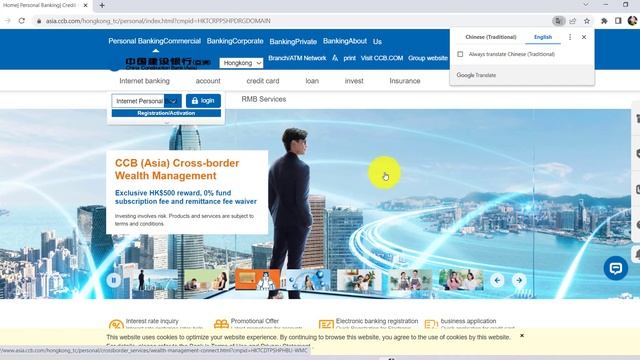Close the Google Translate popup
This screenshot has width=640, height=360.
pos(584,37)
